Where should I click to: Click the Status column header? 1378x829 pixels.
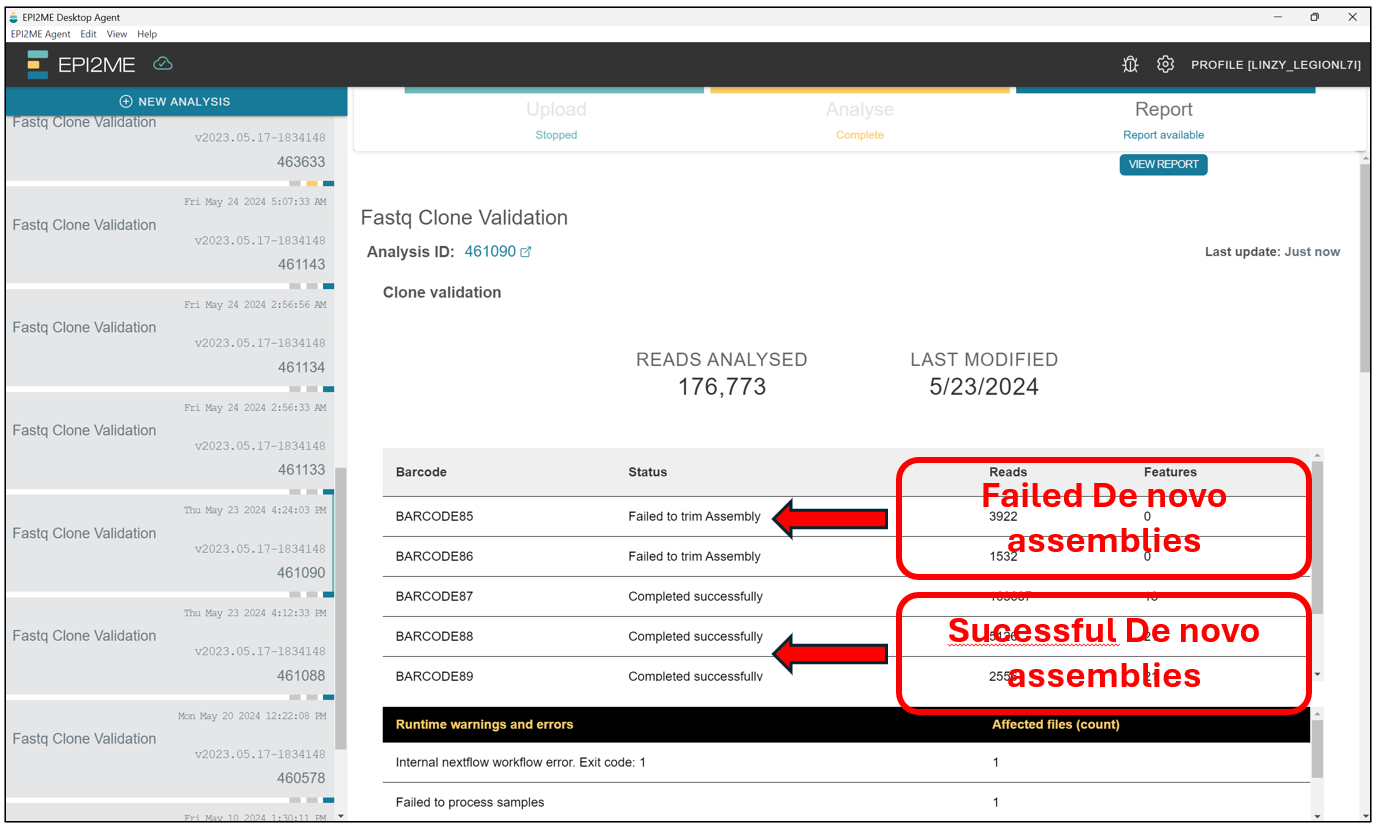coord(647,472)
